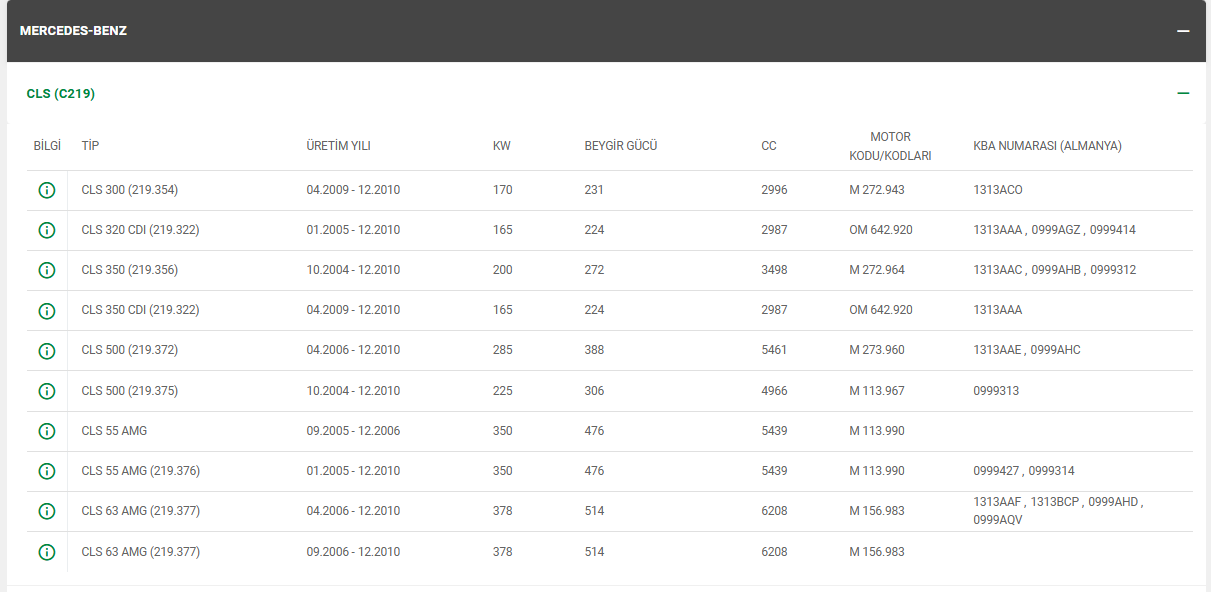Image resolution: width=1211 pixels, height=592 pixels.
Task: Open info for CLS 320 CDI (219.322)
Action: pyautogui.click(x=46, y=230)
